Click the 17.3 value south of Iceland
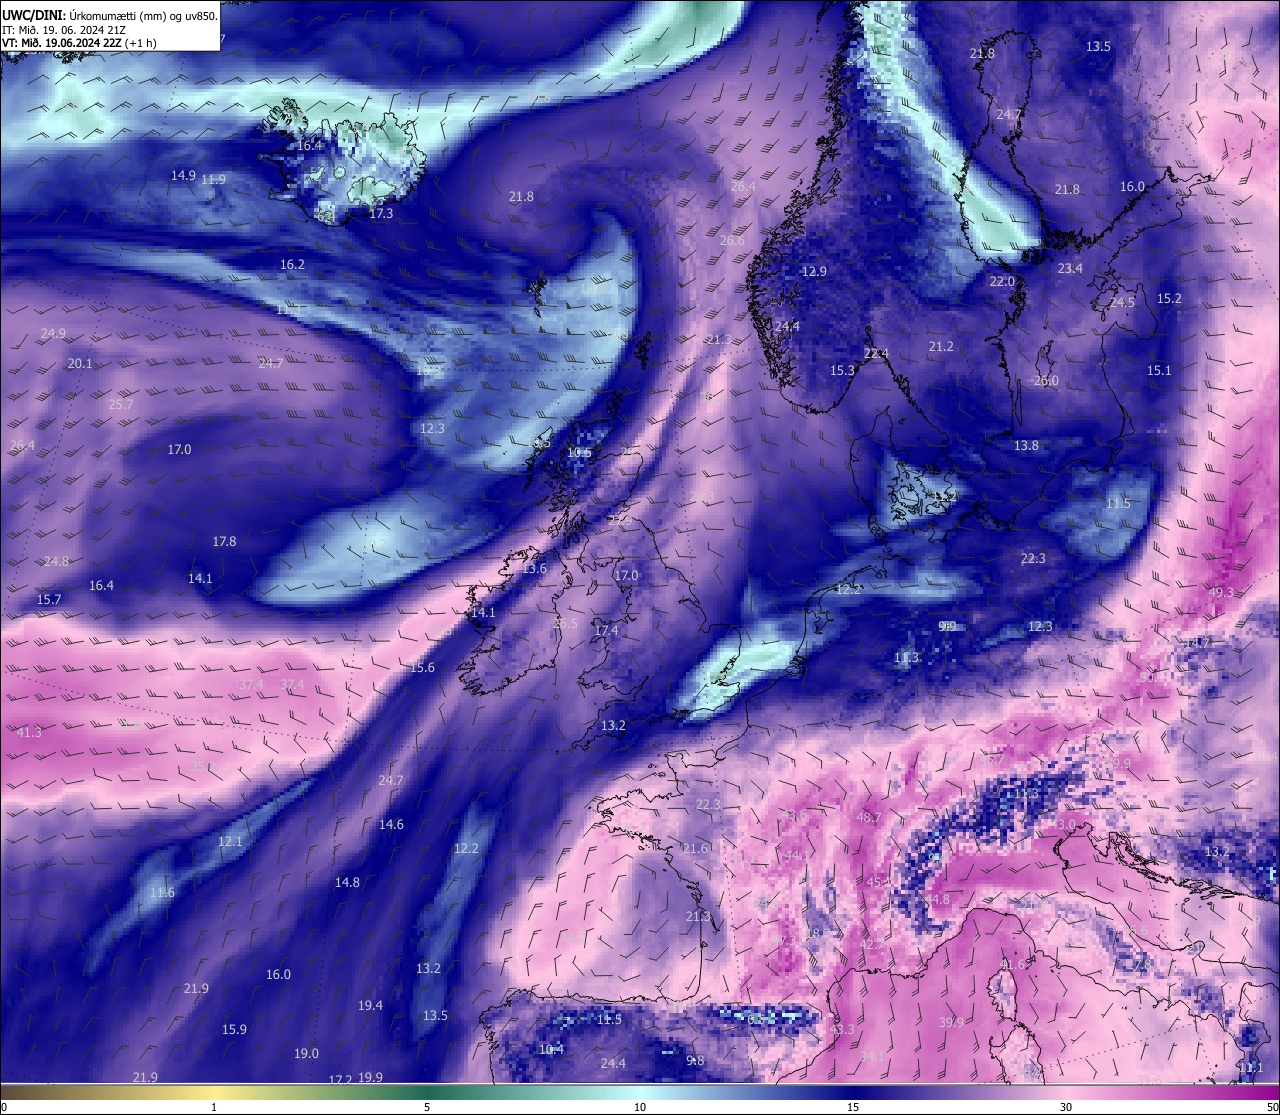1280x1115 pixels. (381, 213)
